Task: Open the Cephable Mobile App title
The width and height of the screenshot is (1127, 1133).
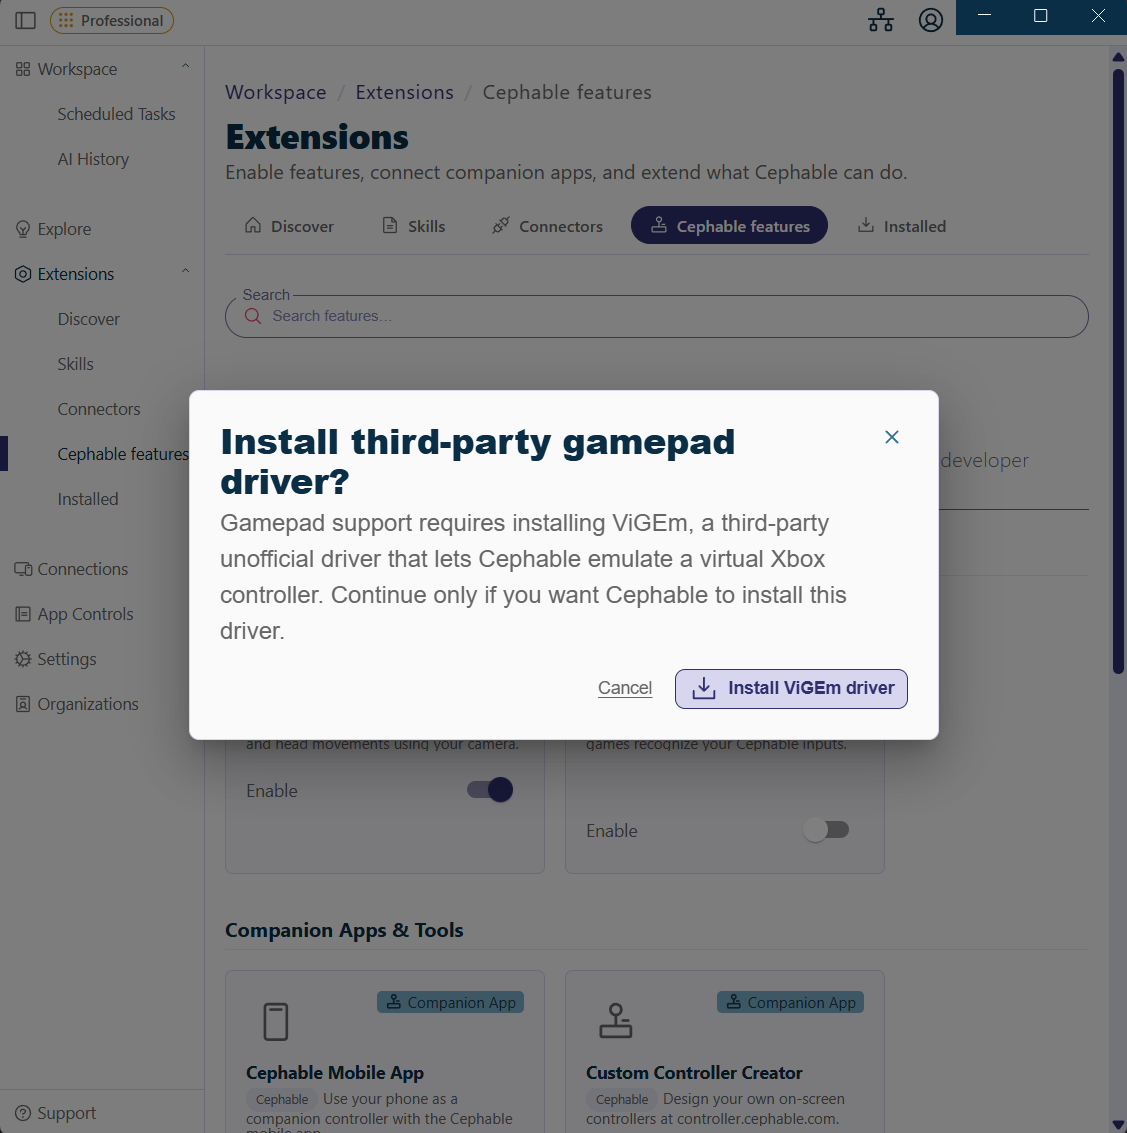Action: pyautogui.click(x=334, y=1073)
